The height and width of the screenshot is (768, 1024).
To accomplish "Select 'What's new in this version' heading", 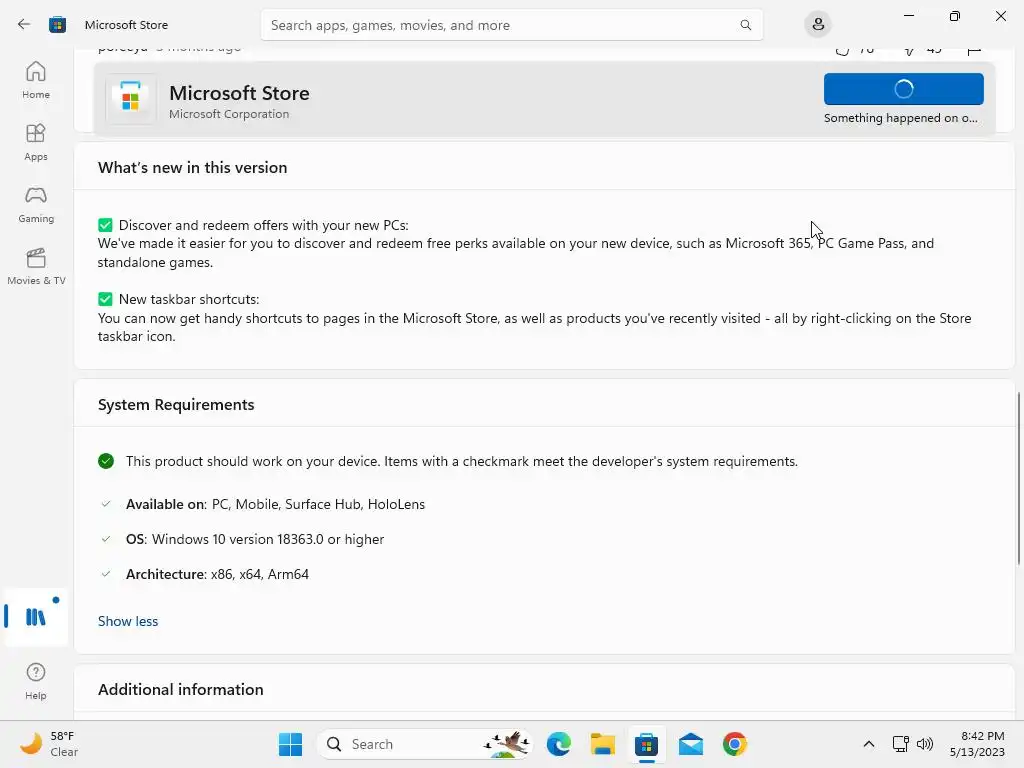I will (x=193, y=167).
